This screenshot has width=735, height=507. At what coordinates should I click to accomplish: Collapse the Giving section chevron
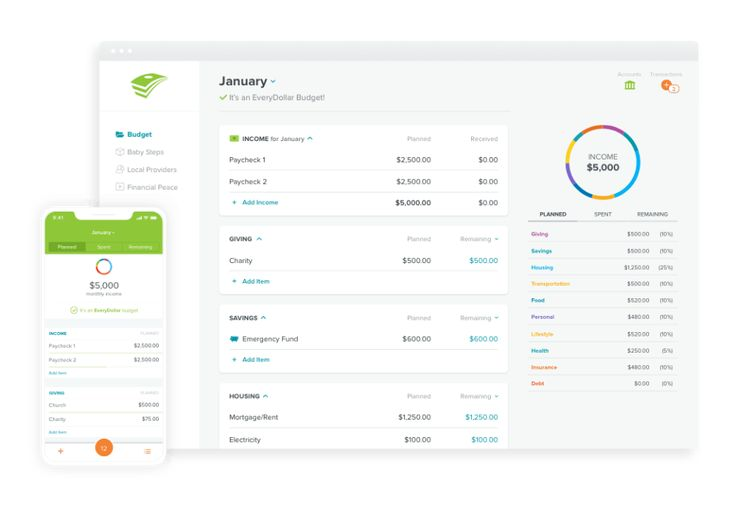tap(259, 239)
